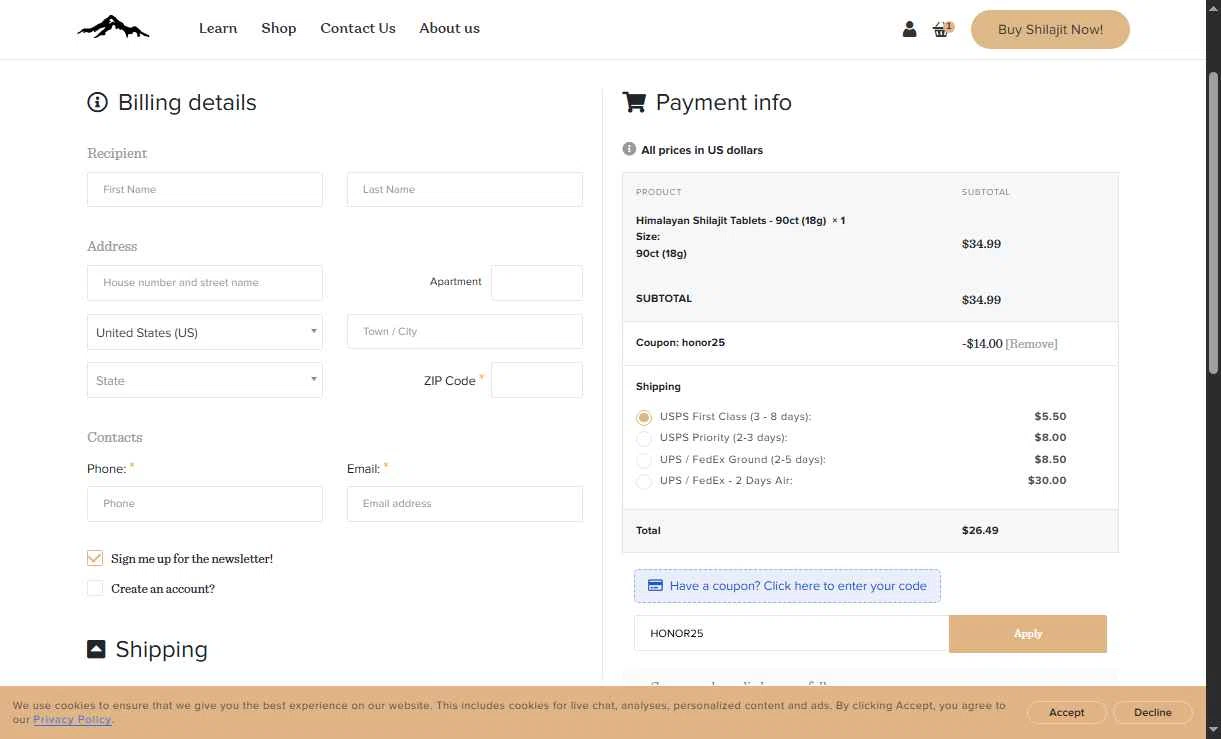Choose UPS / FedEx 2 Days Air
1221x739 pixels.
644,481
